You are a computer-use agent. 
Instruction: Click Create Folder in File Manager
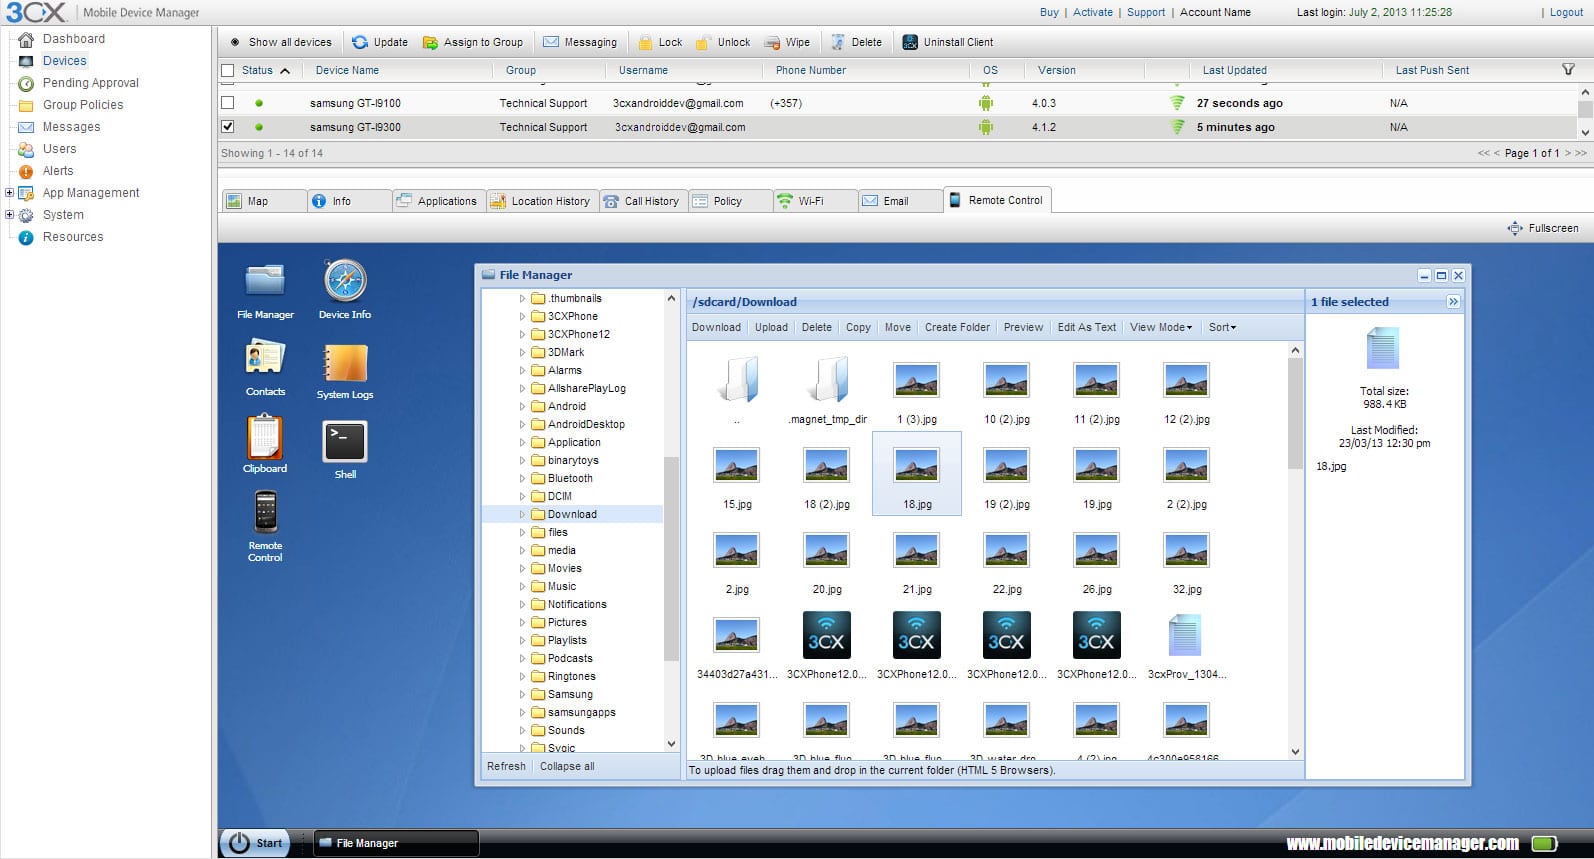[957, 327]
